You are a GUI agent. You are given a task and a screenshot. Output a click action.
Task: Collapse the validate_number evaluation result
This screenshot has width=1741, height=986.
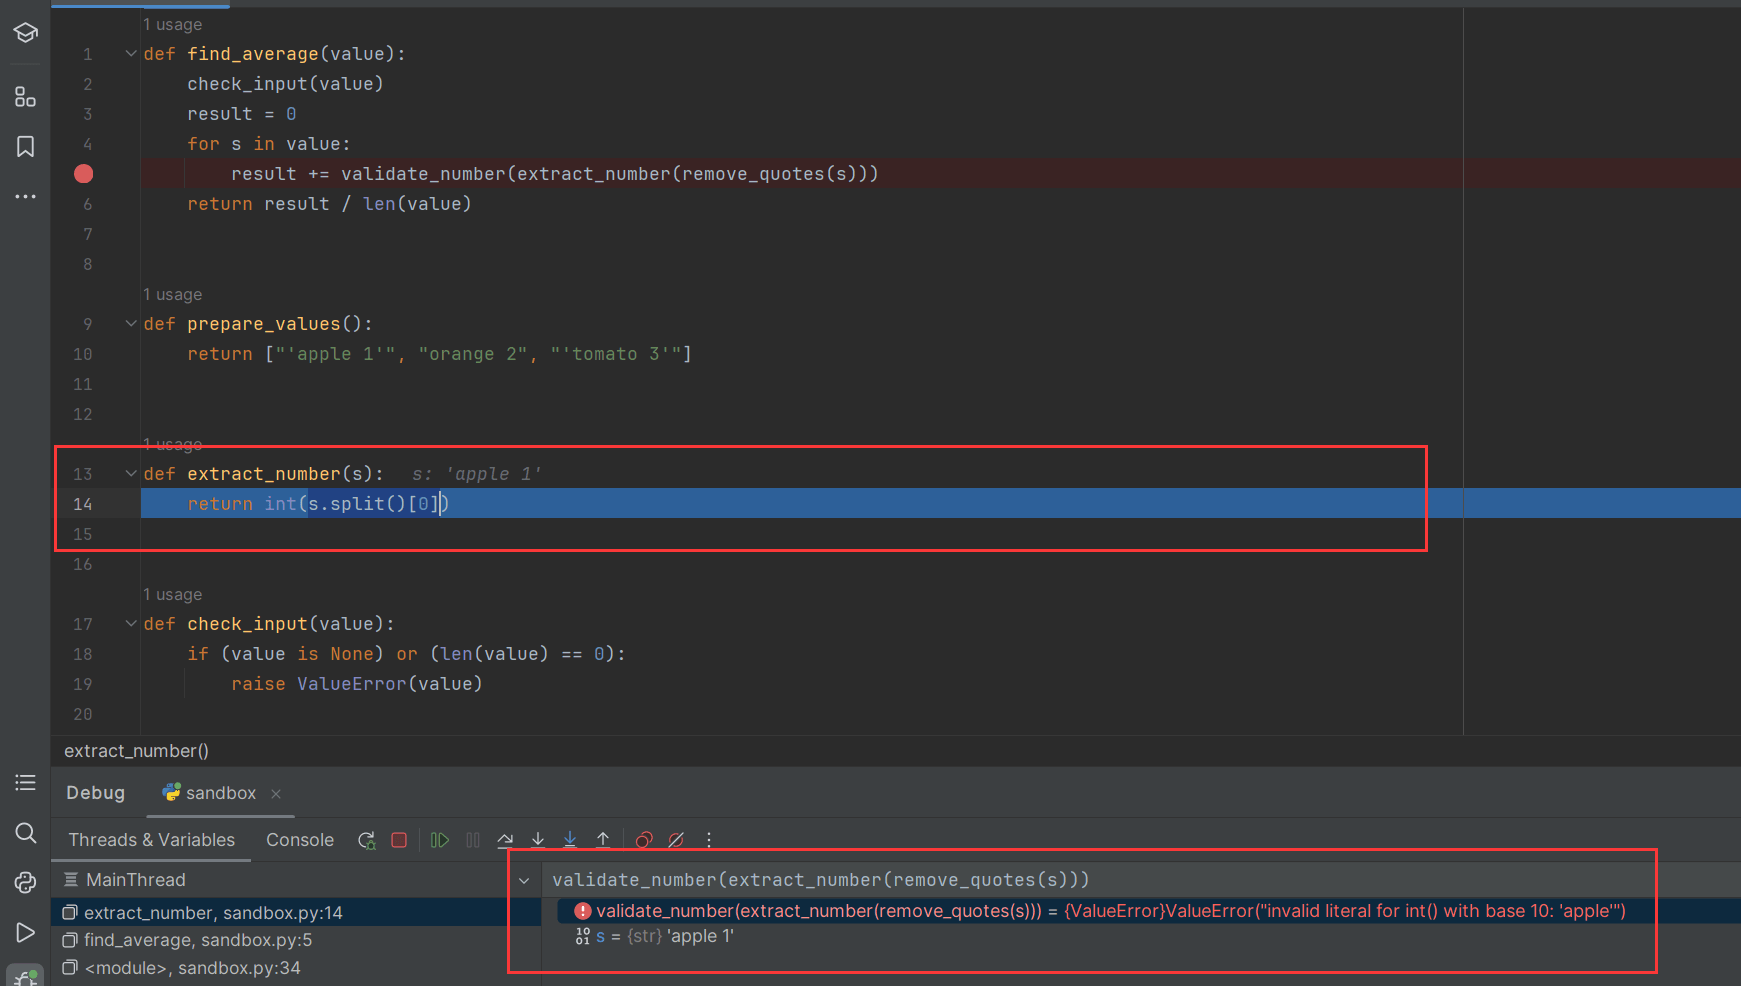point(524,881)
